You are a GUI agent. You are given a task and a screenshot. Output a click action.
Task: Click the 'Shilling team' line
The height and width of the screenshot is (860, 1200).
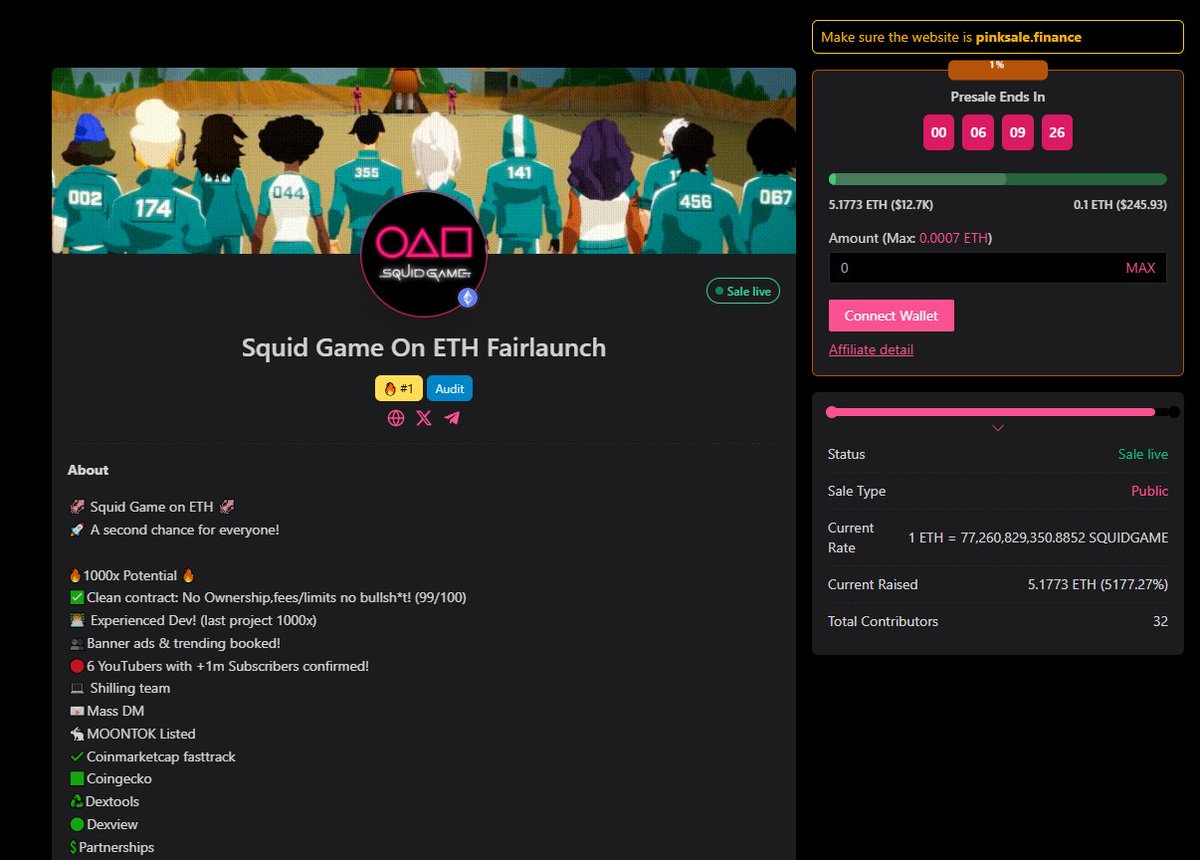119,688
